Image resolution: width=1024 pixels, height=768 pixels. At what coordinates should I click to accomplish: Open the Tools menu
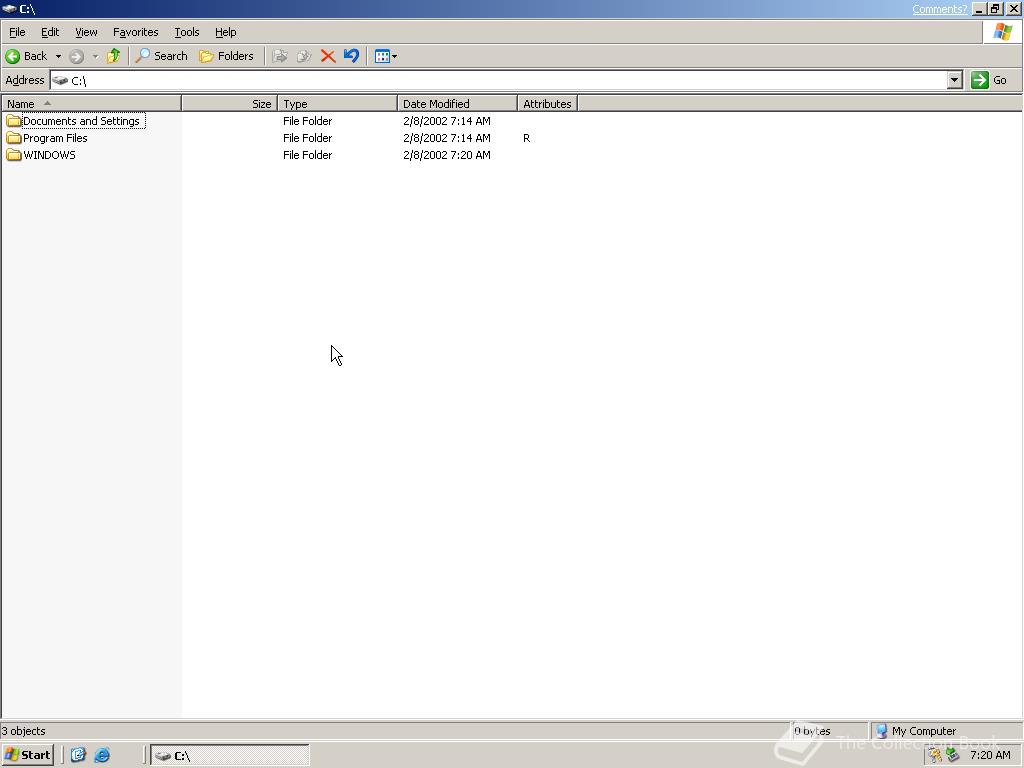tap(186, 32)
